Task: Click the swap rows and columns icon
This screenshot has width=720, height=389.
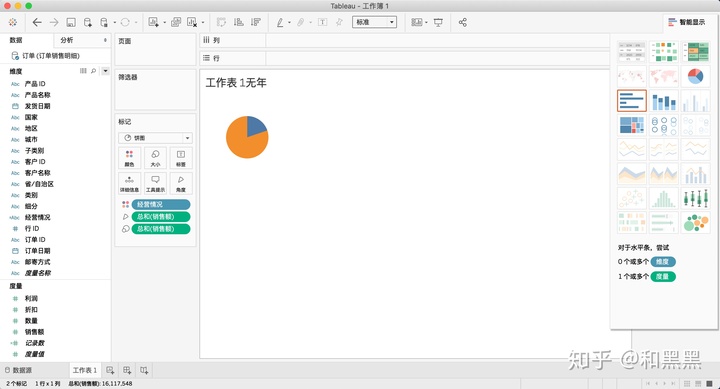Action: pyautogui.click(x=221, y=22)
